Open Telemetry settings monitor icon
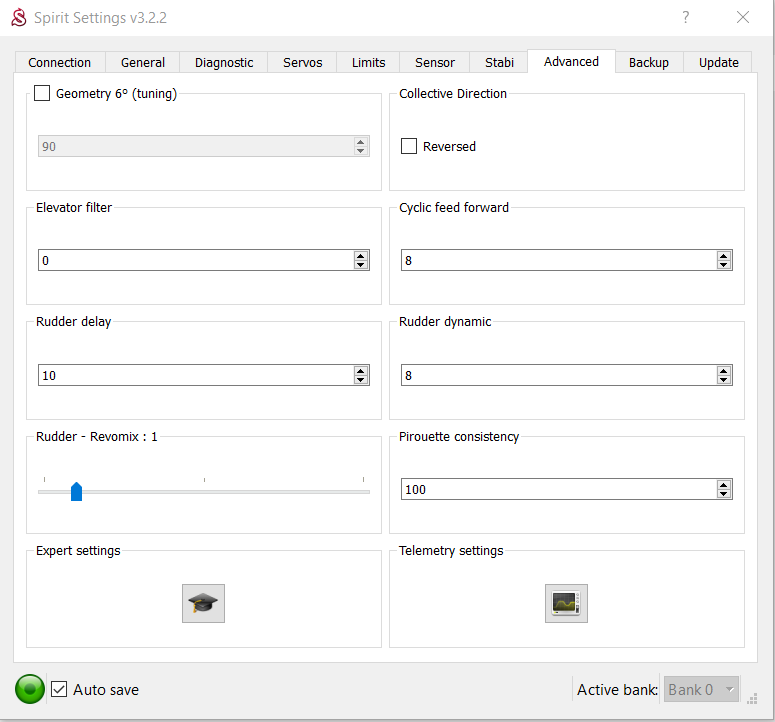Screen dimensions: 775x722 (566, 604)
